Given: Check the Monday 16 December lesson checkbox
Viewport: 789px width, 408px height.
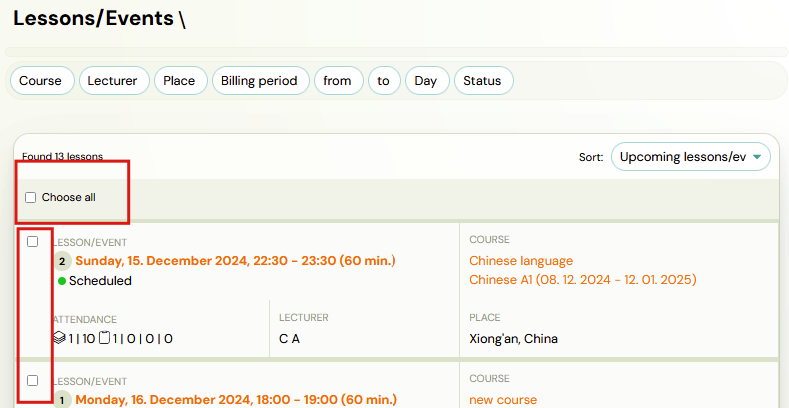Looking at the screenshot, I should pyautogui.click(x=33, y=380).
